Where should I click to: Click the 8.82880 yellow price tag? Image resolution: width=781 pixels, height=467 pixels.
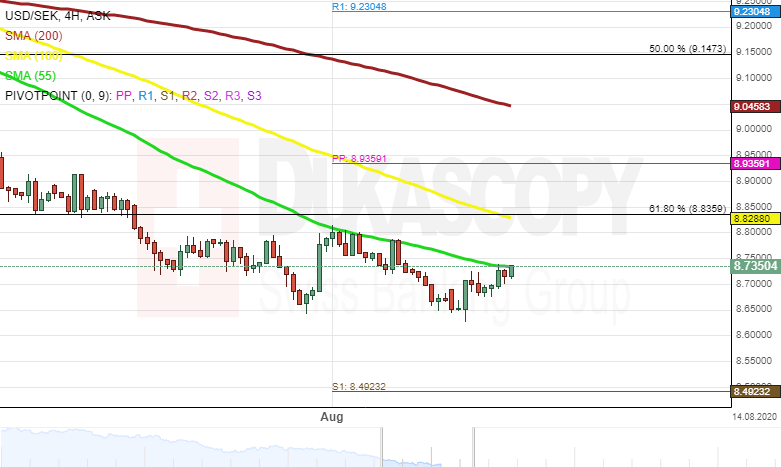[x=750, y=217]
